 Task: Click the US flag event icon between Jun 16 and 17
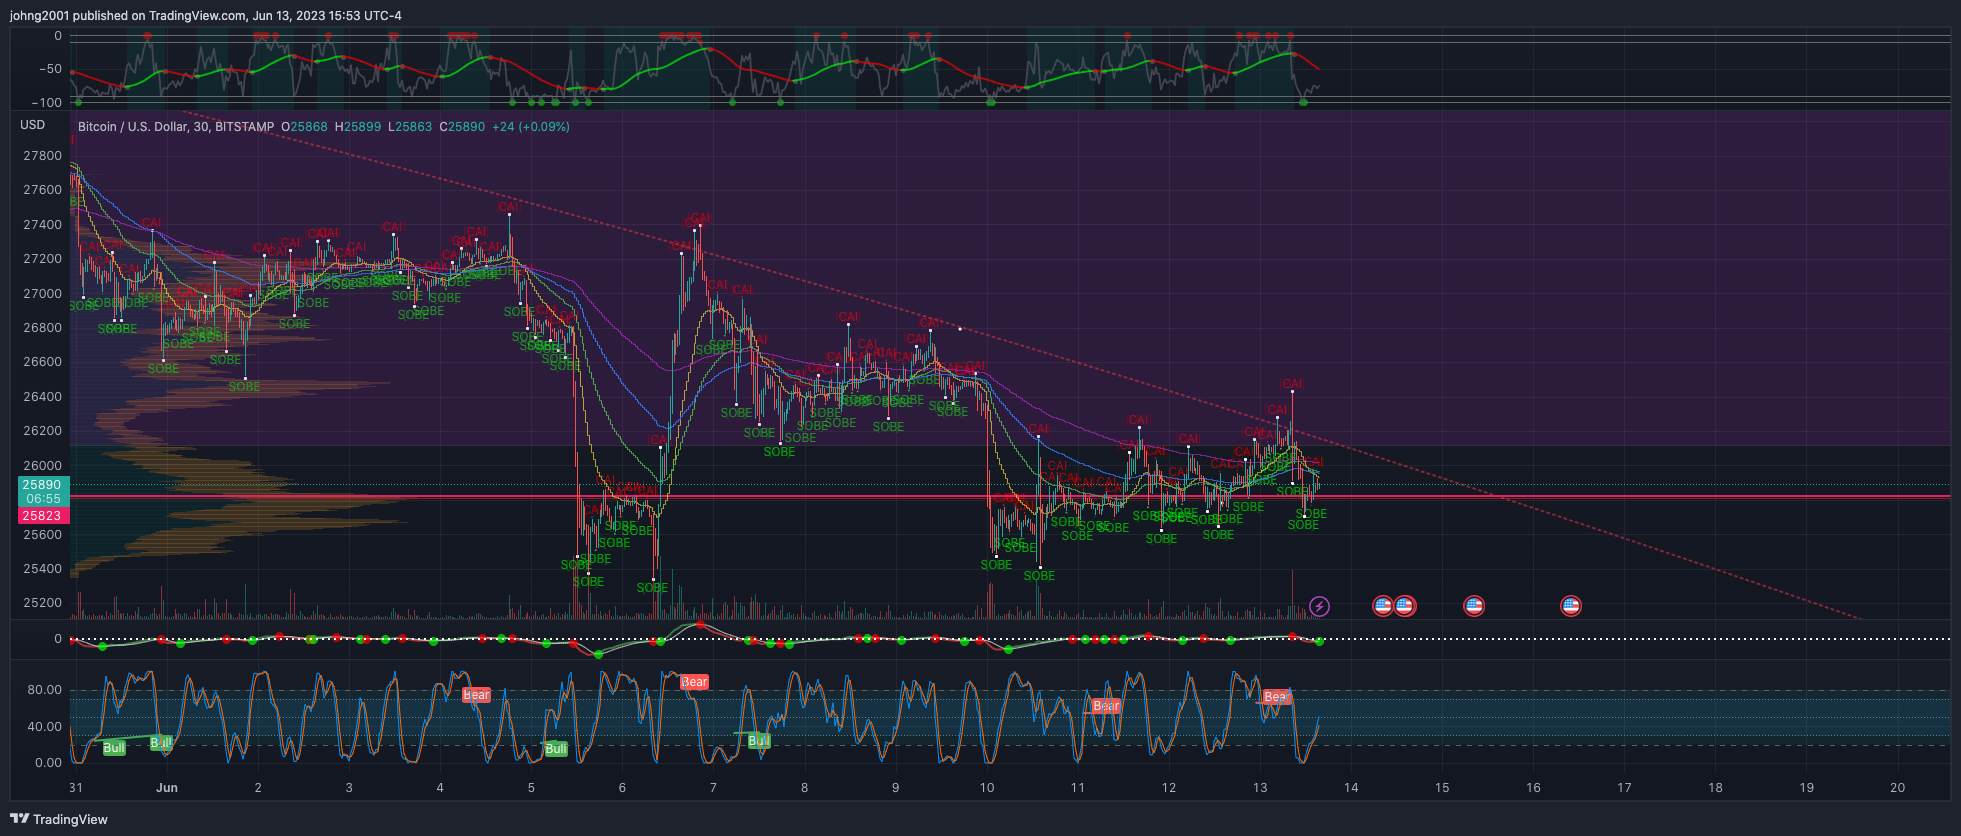(1570, 606)
